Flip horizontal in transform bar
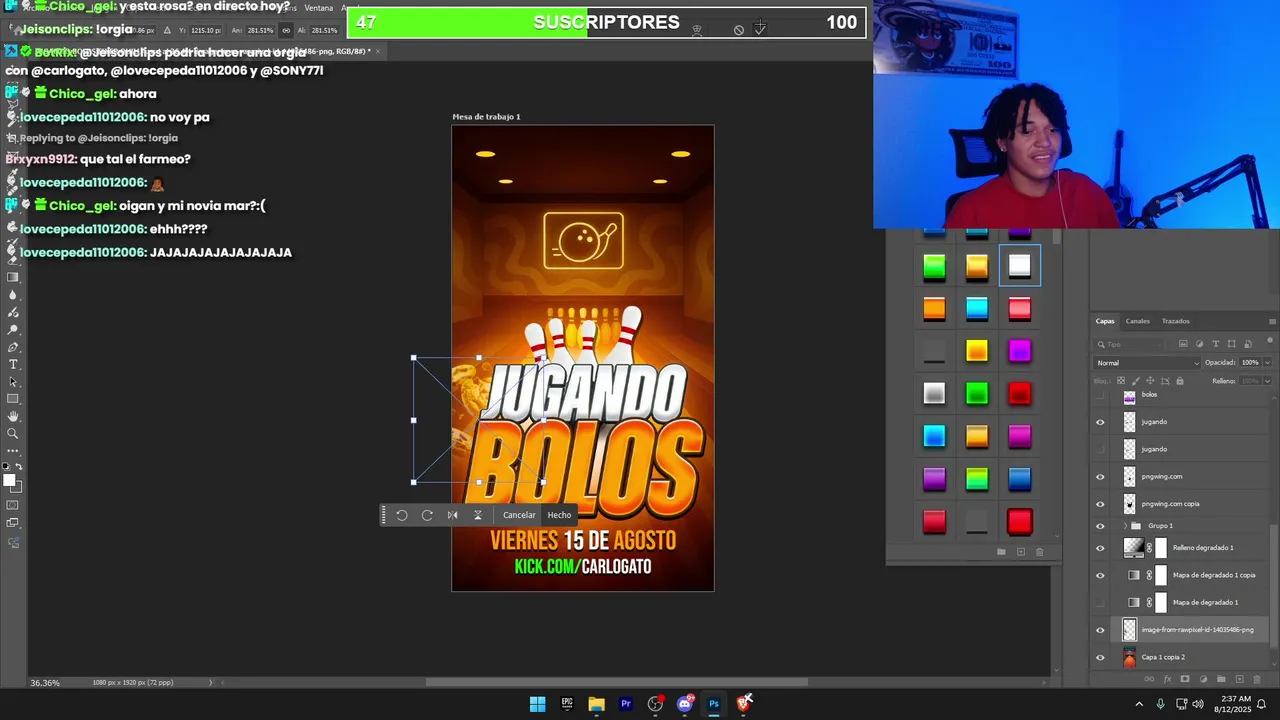This screenshot has height=720, width=1280. click(452, 515)
